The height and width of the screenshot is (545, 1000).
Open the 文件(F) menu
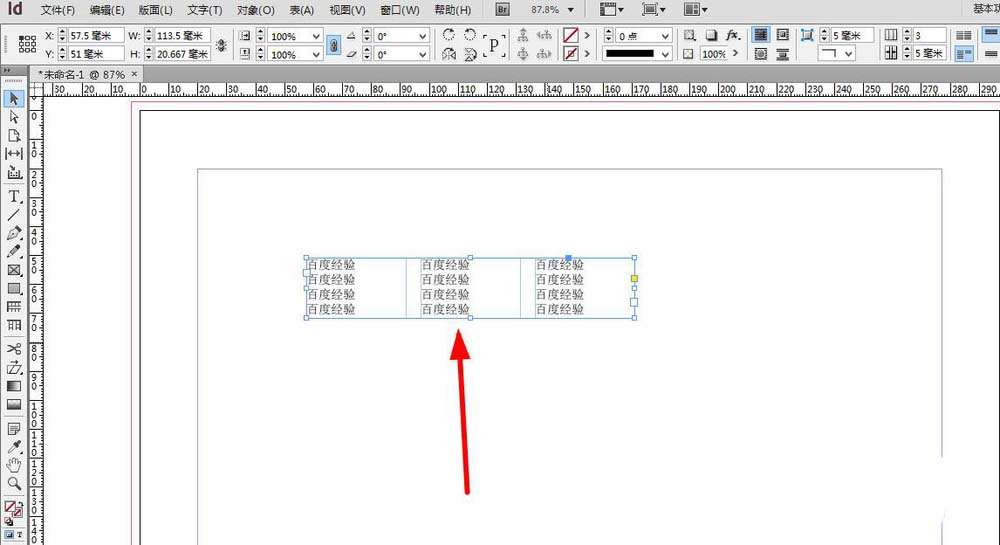click(x=57, y=10)
